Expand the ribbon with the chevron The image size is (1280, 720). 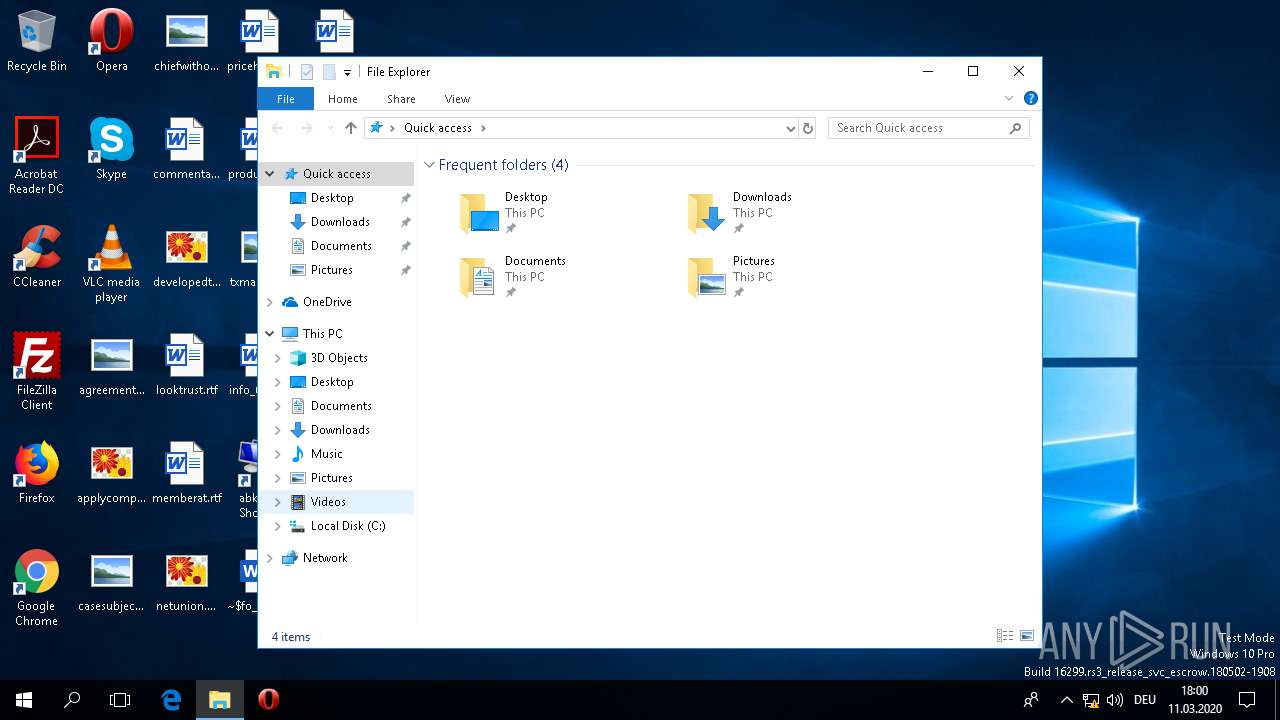pos(1009,98)
